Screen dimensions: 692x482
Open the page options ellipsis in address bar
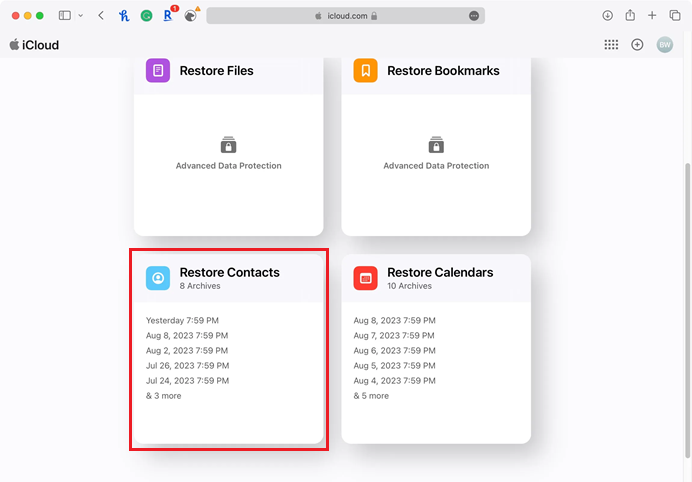point(474,16)
